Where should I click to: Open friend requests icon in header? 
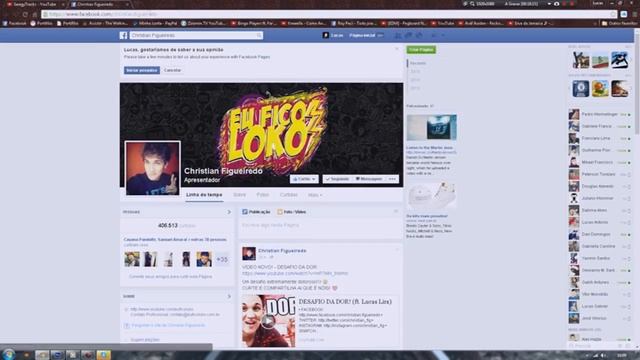click(x=398, y=36)
